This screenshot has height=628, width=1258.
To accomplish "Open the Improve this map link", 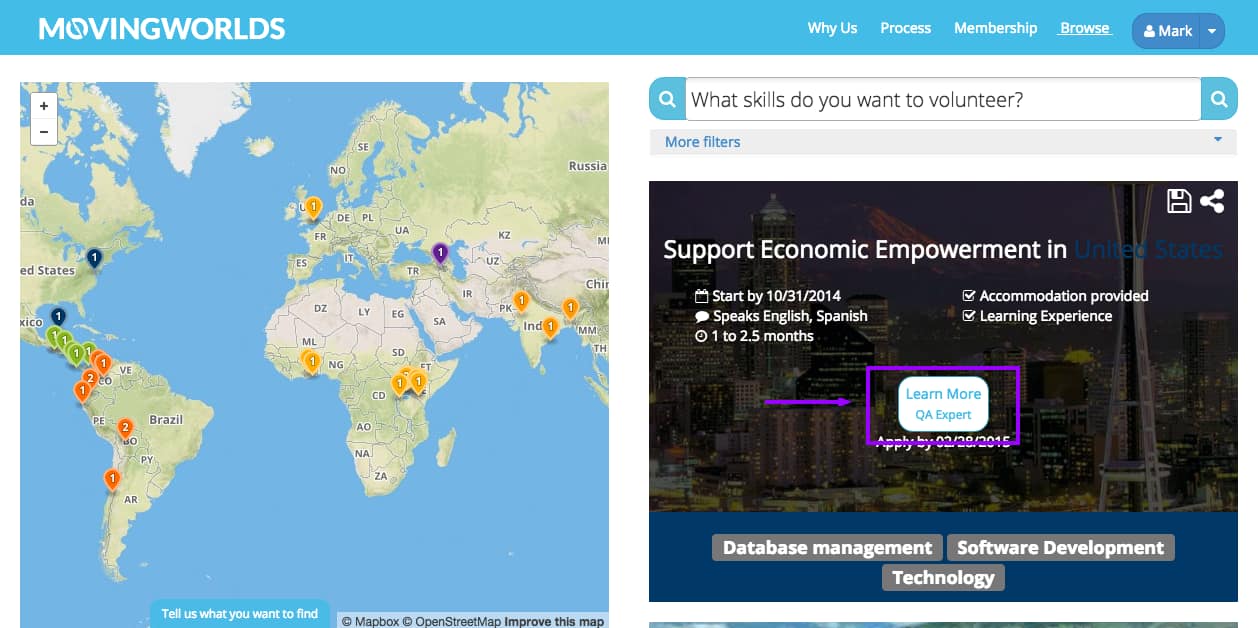I will point(553,621).
